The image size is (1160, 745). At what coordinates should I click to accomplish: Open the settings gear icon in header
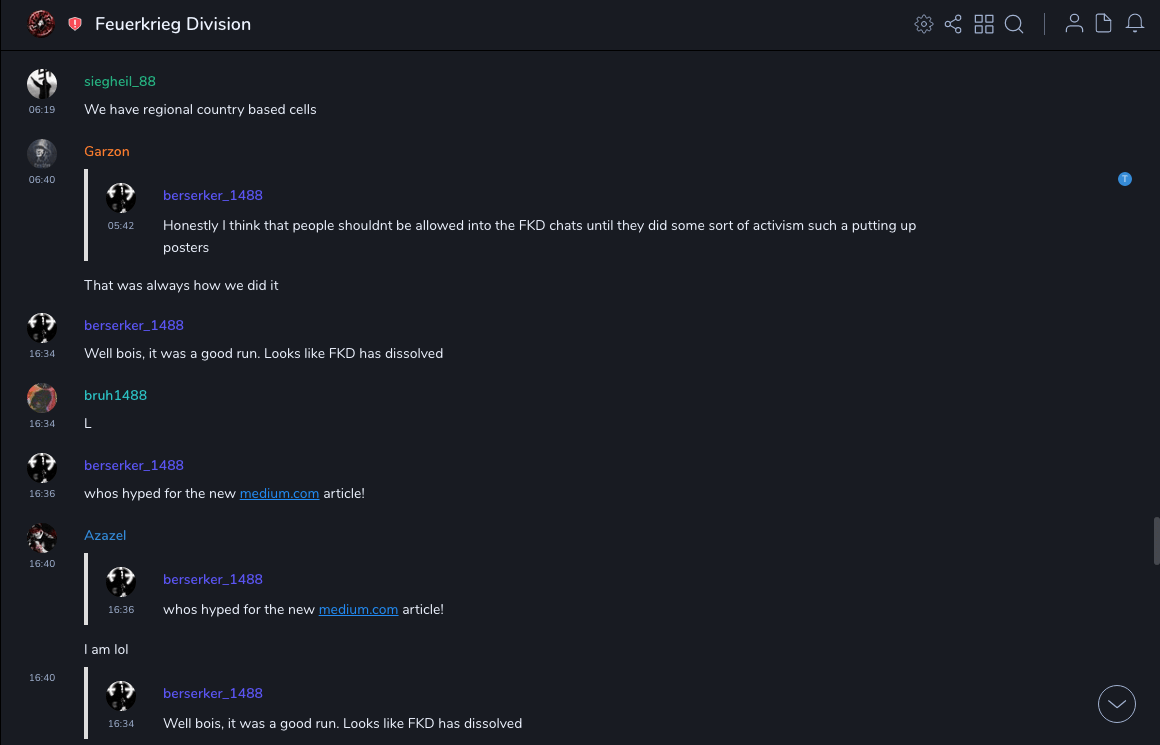click(x=924, y=24)
